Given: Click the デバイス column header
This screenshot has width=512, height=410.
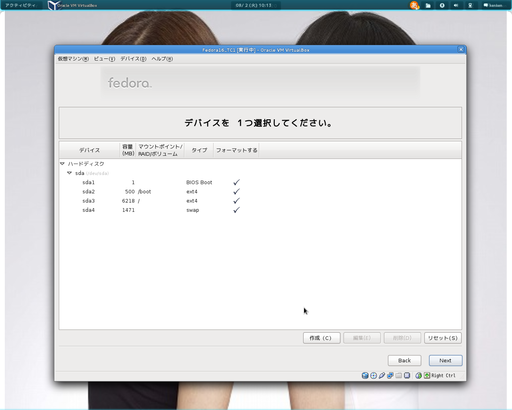Looking at the screenshot, I should (89, 150).
